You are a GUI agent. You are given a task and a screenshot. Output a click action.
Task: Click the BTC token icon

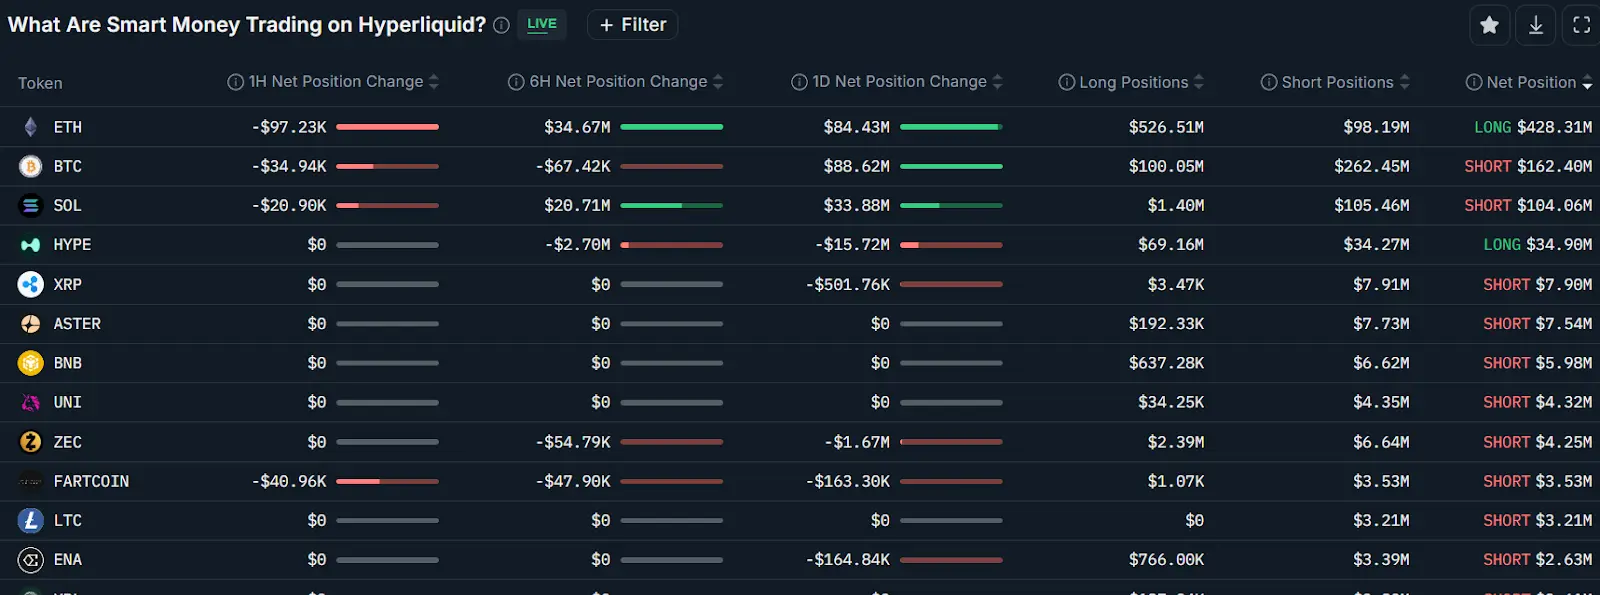tap(31, 166)
